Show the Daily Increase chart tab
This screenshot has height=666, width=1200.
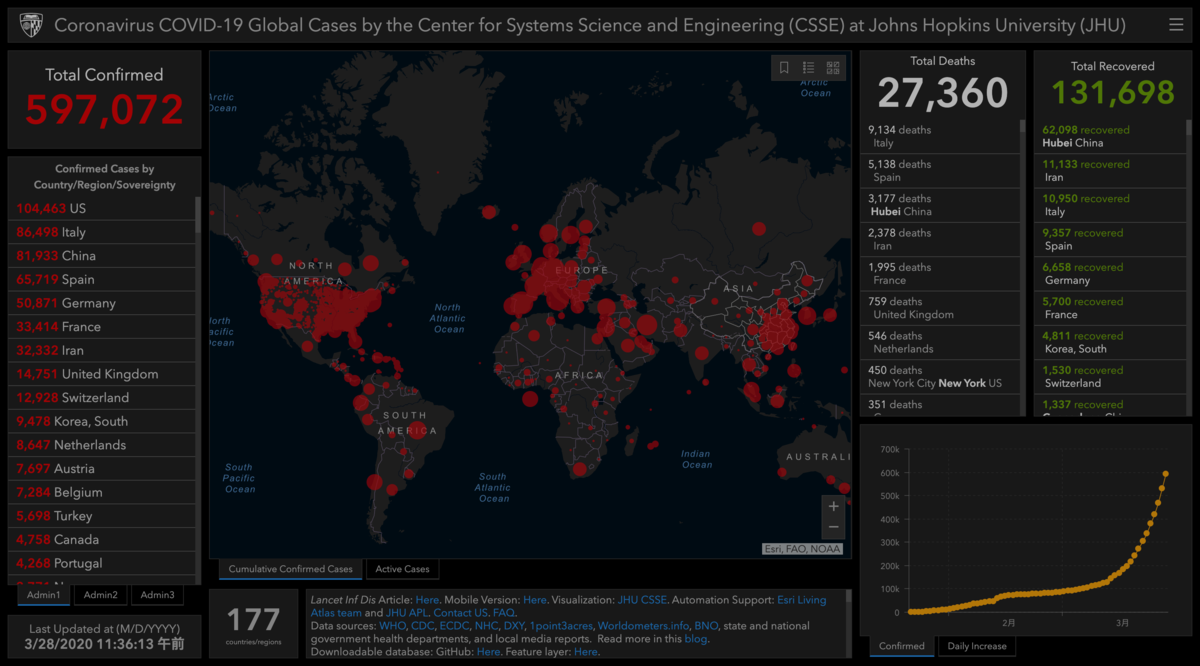pos(976,646)
